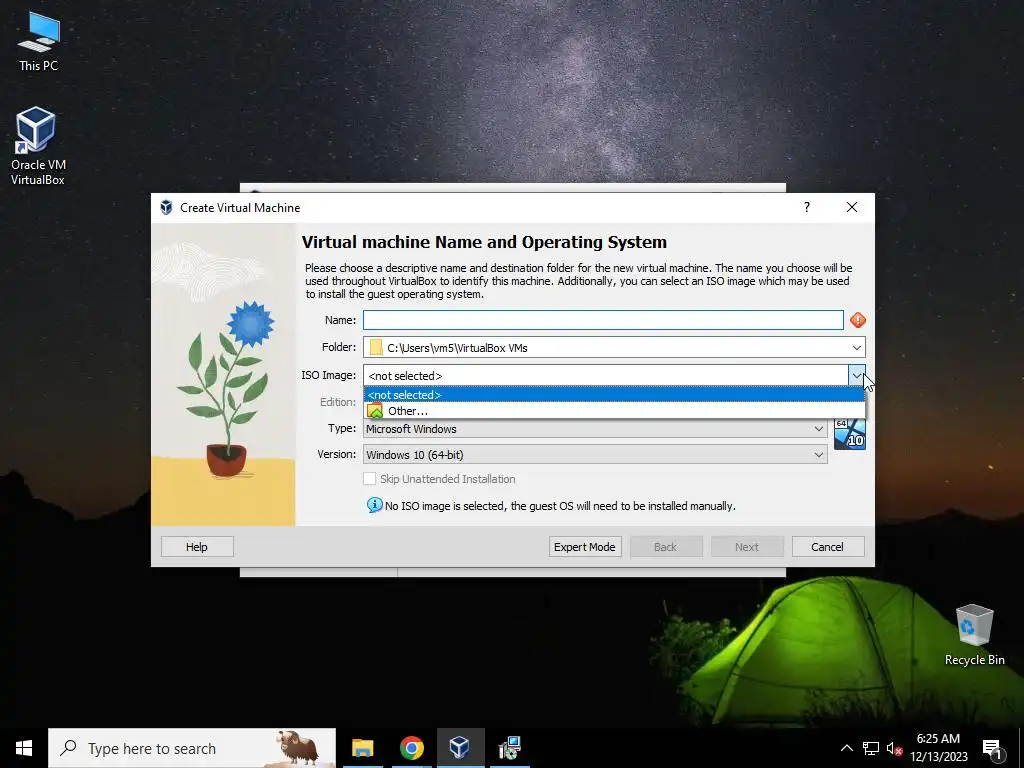Collapse the ISO Image dropdown arrow
Image resolution: width=1024 pixels, height=768 pixels.
pyautogui.click(x=857, y=376)
